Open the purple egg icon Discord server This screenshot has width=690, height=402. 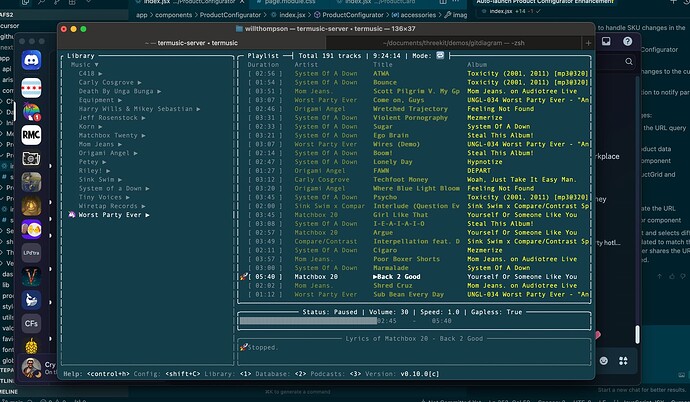point(31,230)
